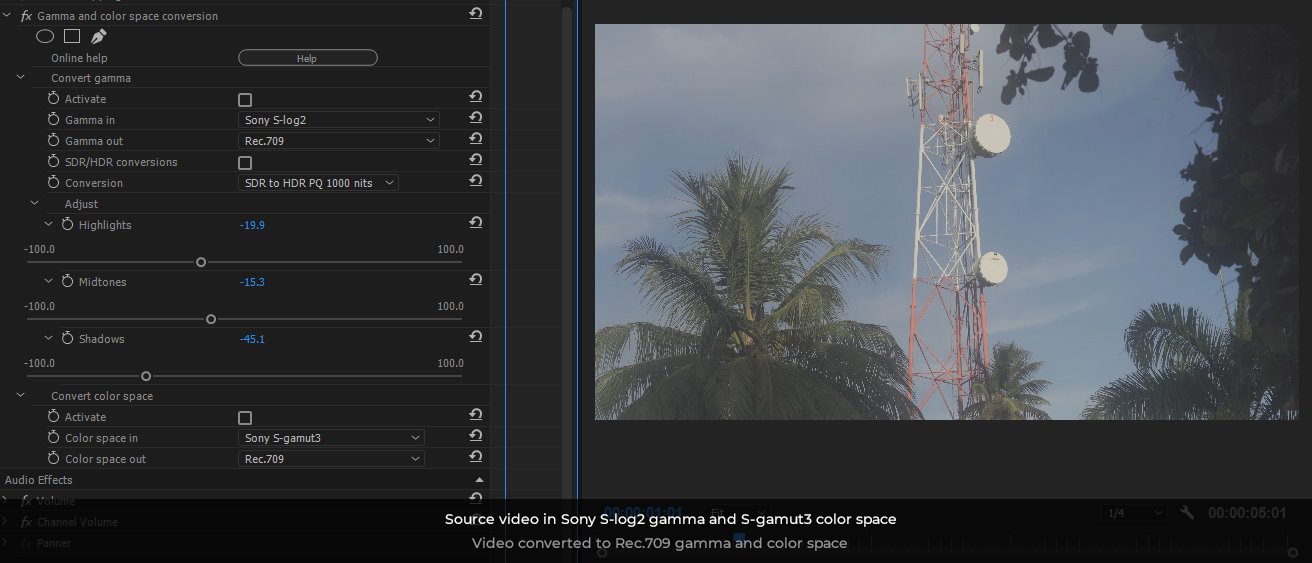Select the ellipse mask tool
1312x563 pixels.
45,36
